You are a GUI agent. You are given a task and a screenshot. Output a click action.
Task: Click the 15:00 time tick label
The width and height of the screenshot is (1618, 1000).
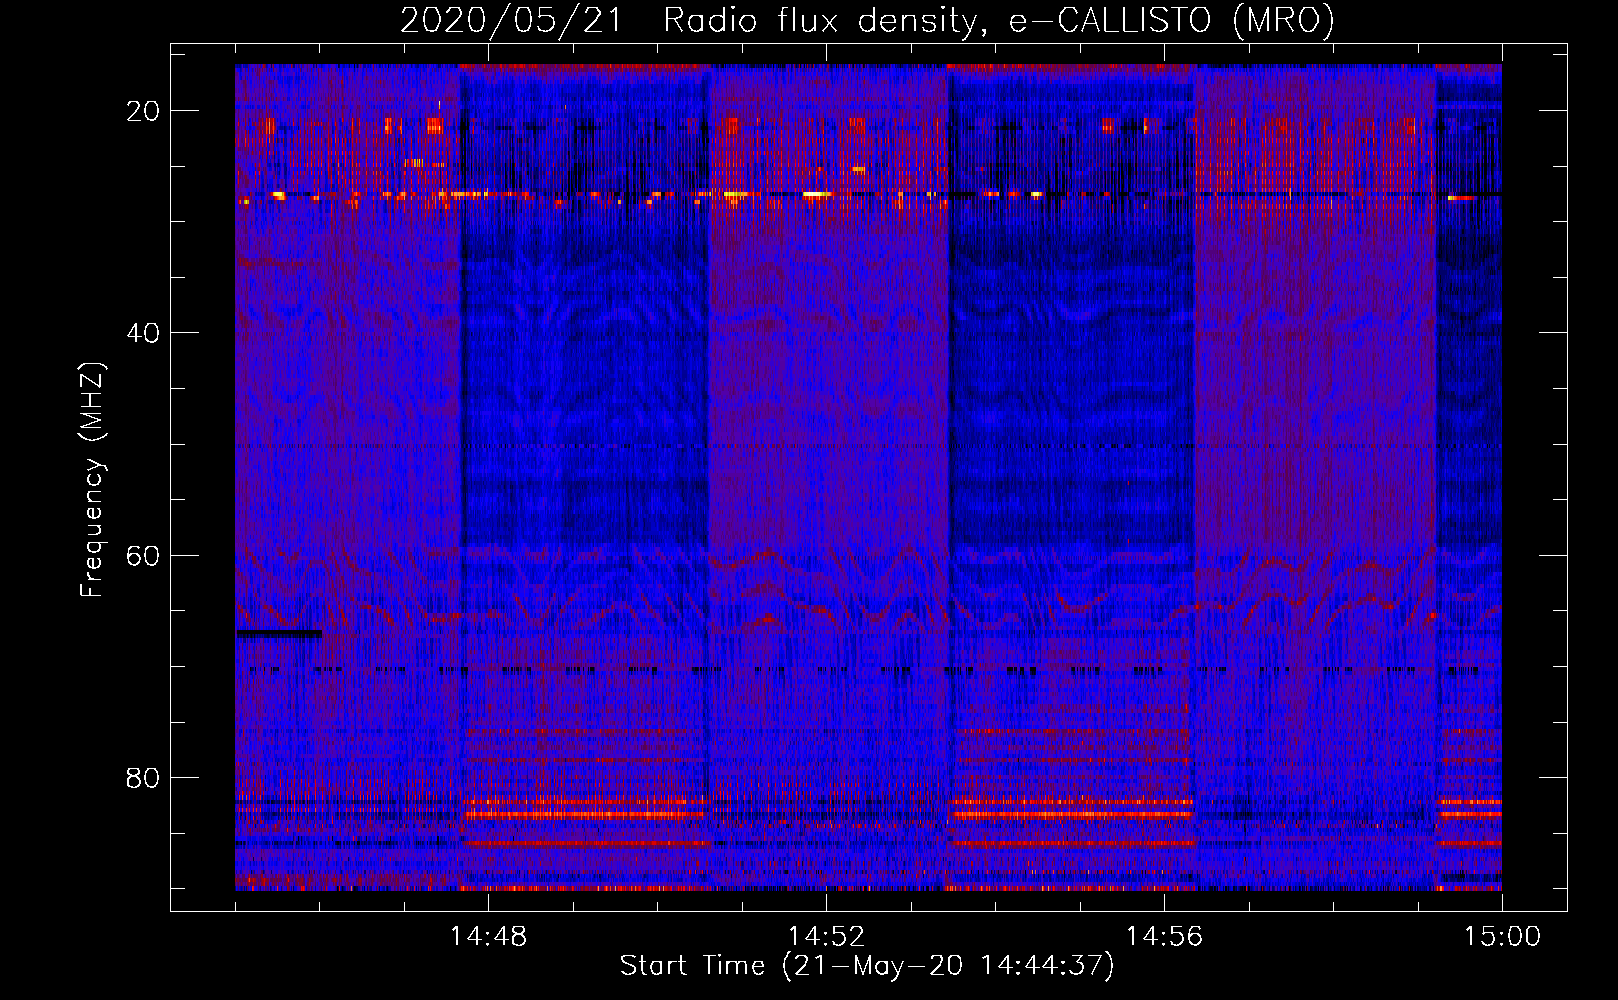click(x=1502, y=937)
